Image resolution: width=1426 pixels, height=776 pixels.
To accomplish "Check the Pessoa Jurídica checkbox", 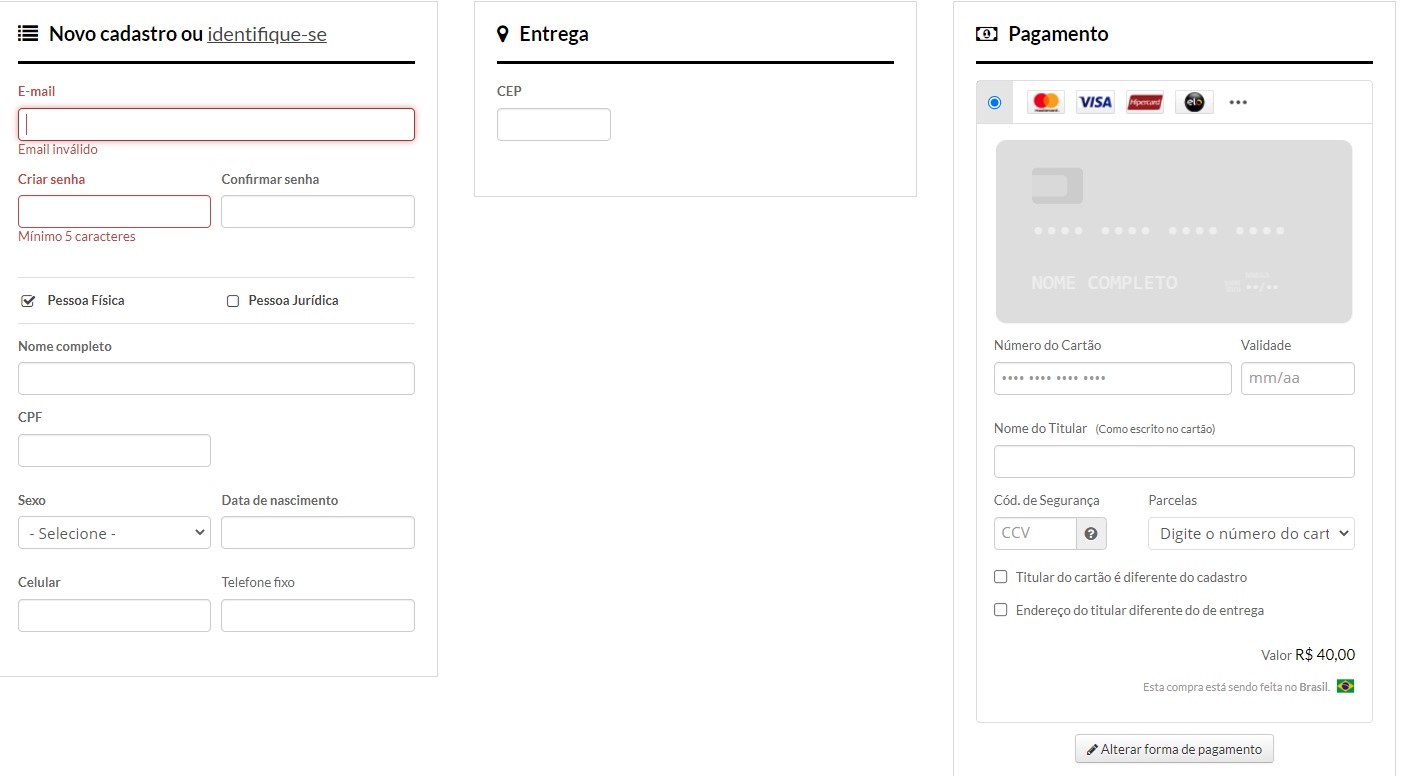I will [233, 301].
